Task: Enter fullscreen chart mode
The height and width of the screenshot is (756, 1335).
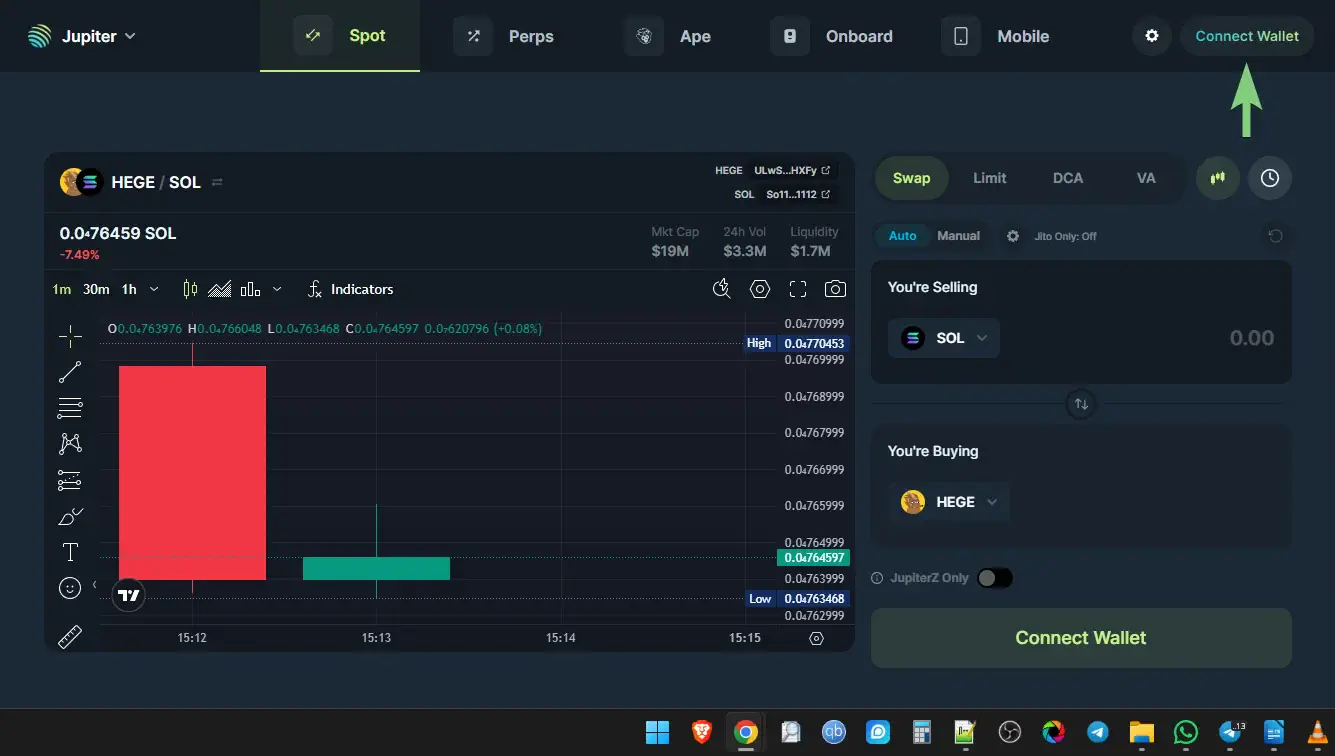Action: pos(797,289)
